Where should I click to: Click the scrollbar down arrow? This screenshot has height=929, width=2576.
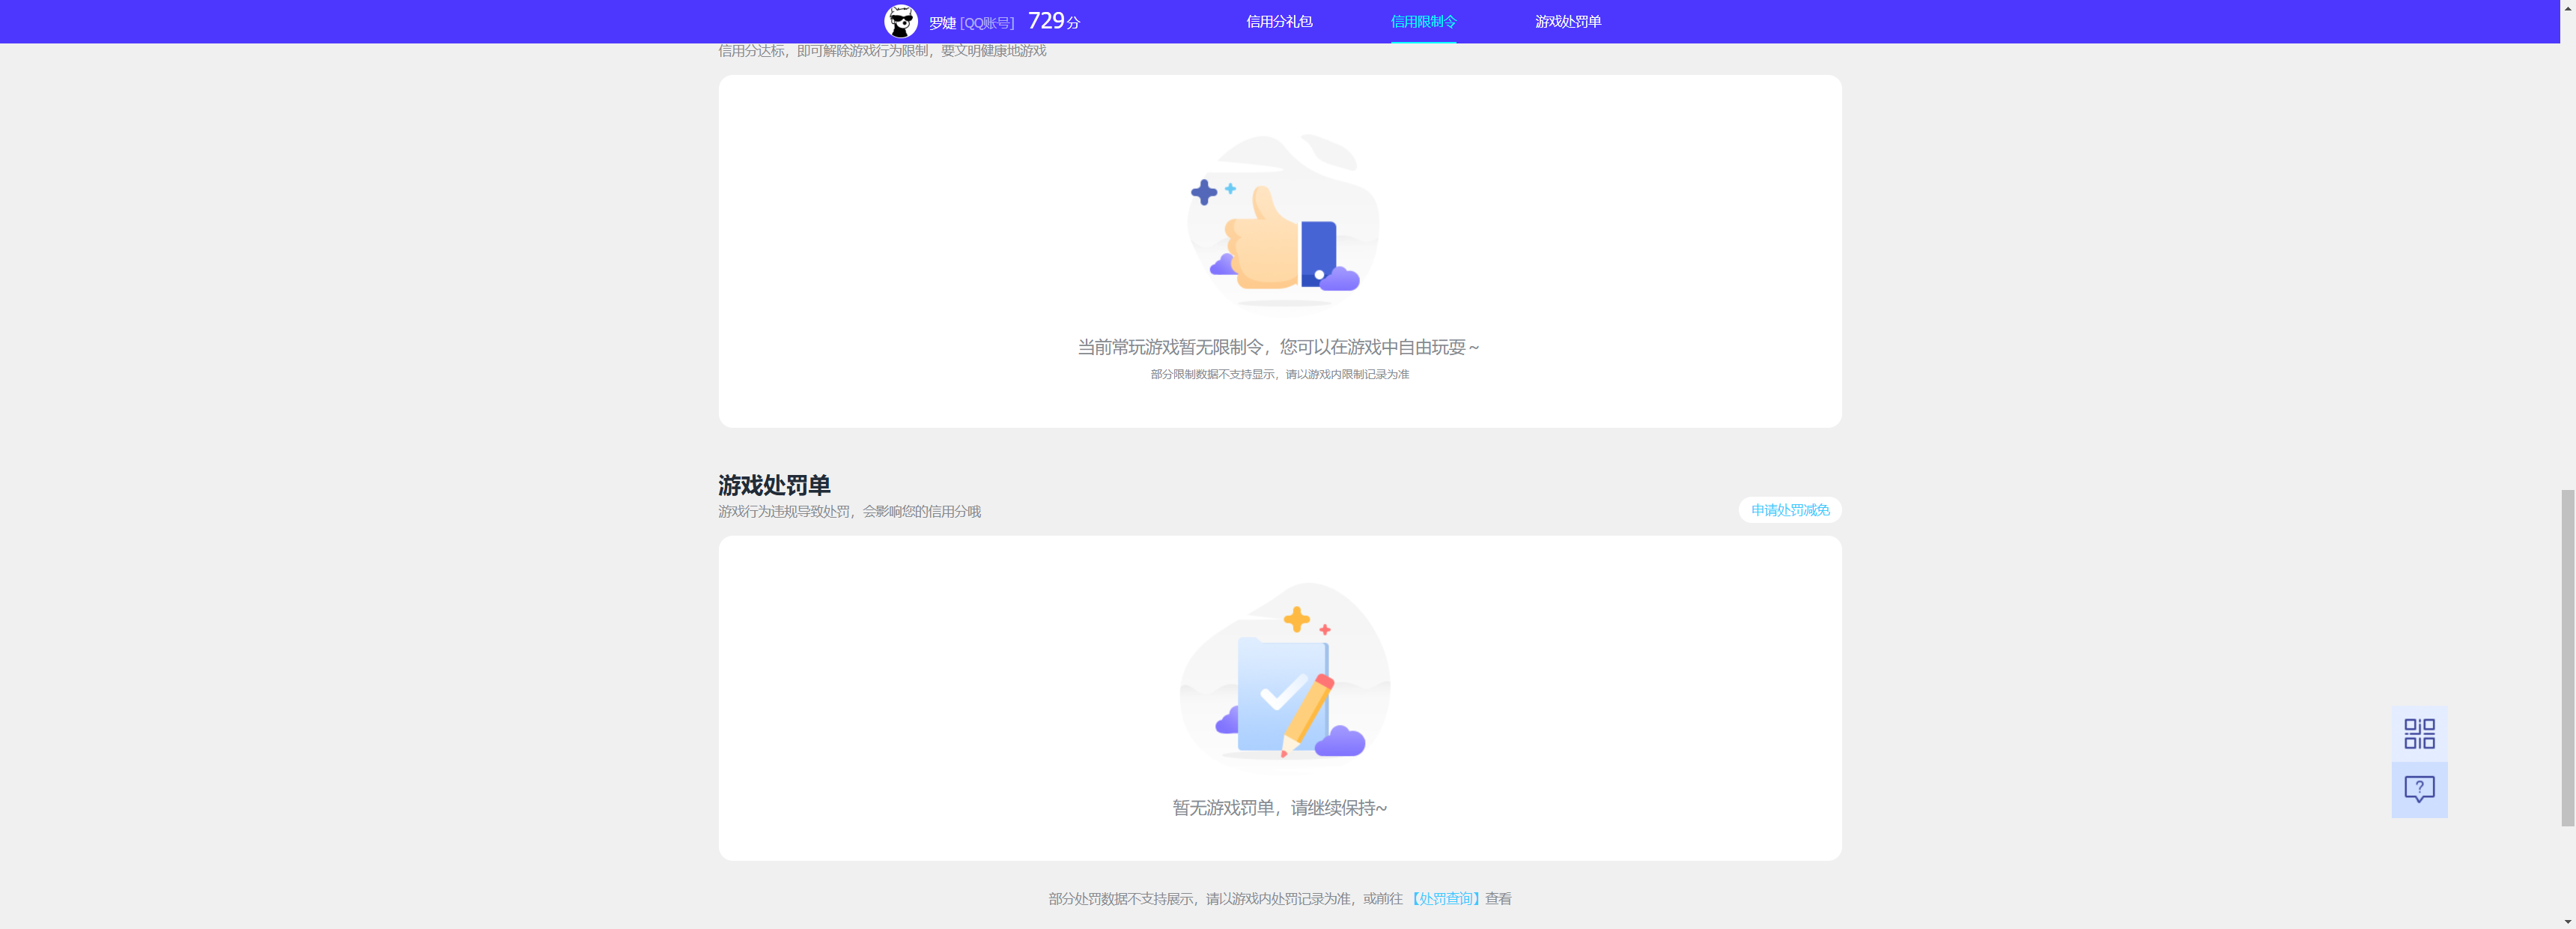pos(2567,921)
